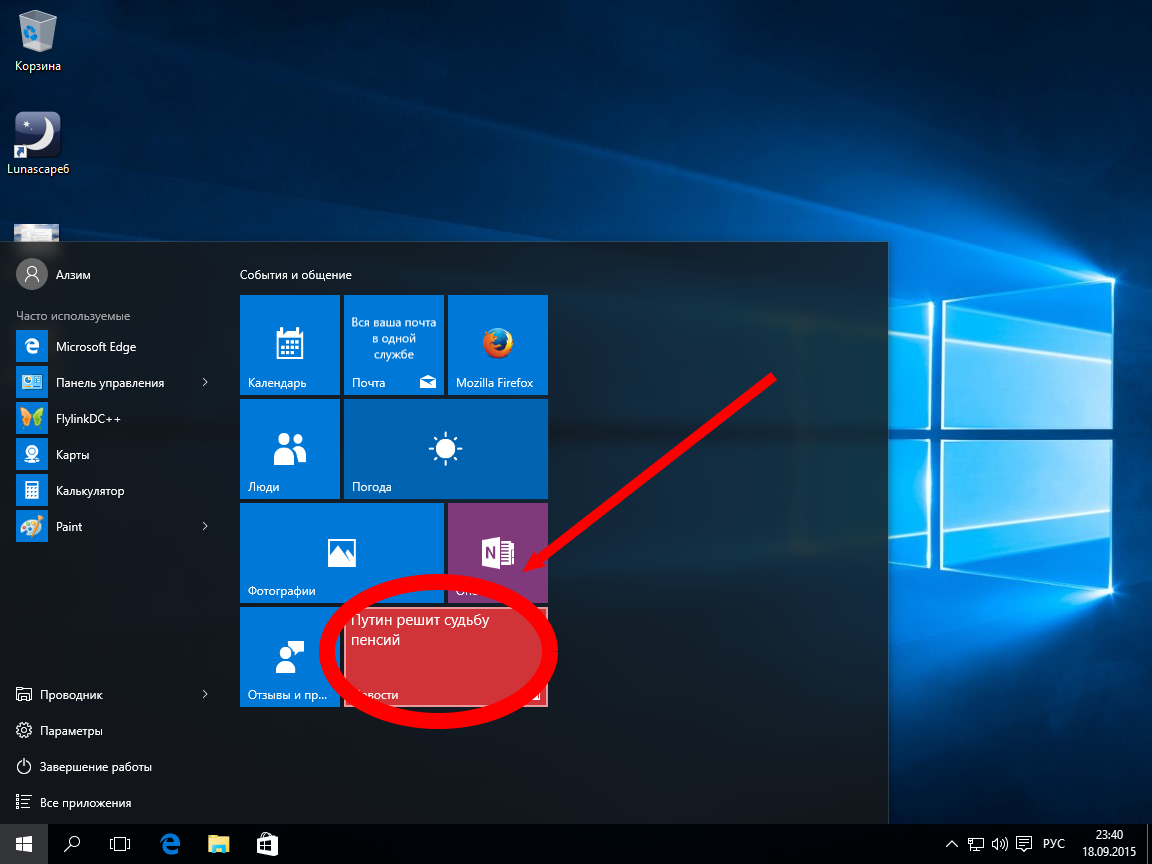The width and height of the screenshot is (1152, 864).
Task: Expand Paint jump list arrow
Action: [x=205, y=527]
